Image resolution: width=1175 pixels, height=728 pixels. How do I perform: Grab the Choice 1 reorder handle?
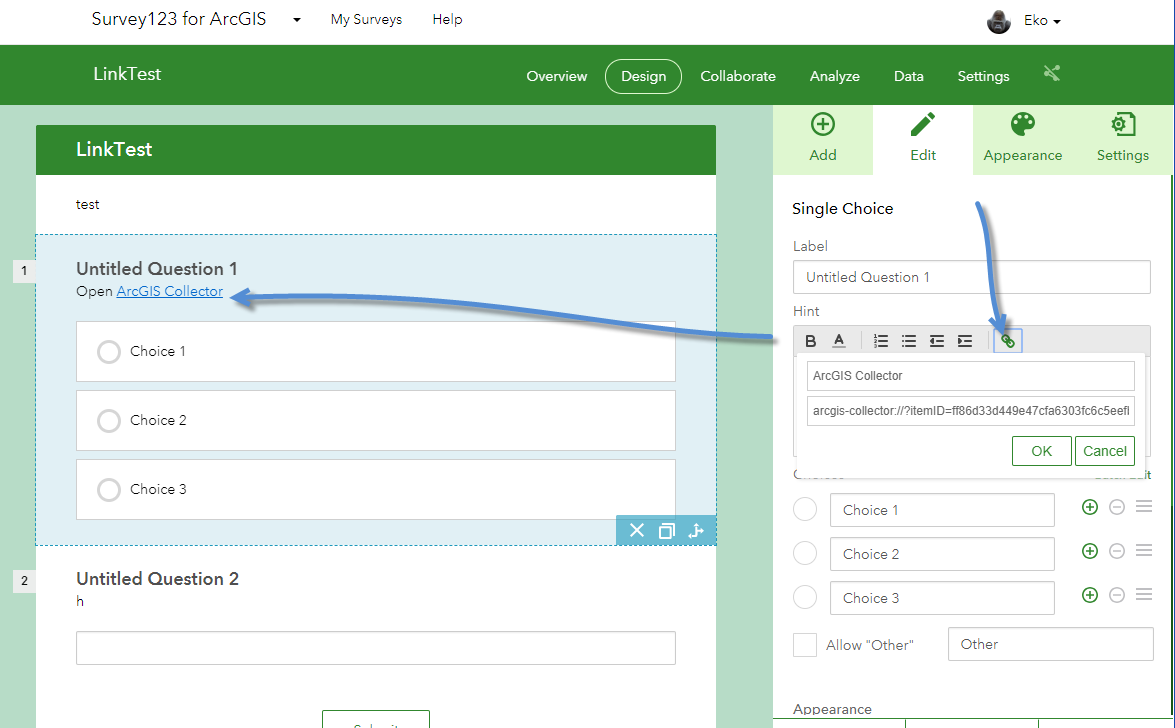[x=1144, y=507]
